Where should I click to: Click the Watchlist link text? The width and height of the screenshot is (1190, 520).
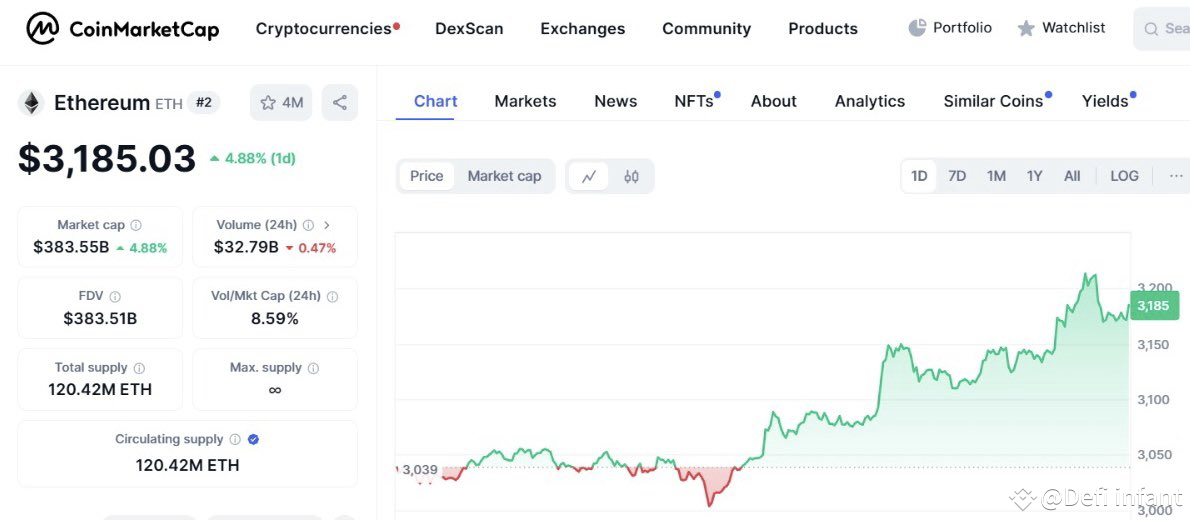pos(1074,28)
